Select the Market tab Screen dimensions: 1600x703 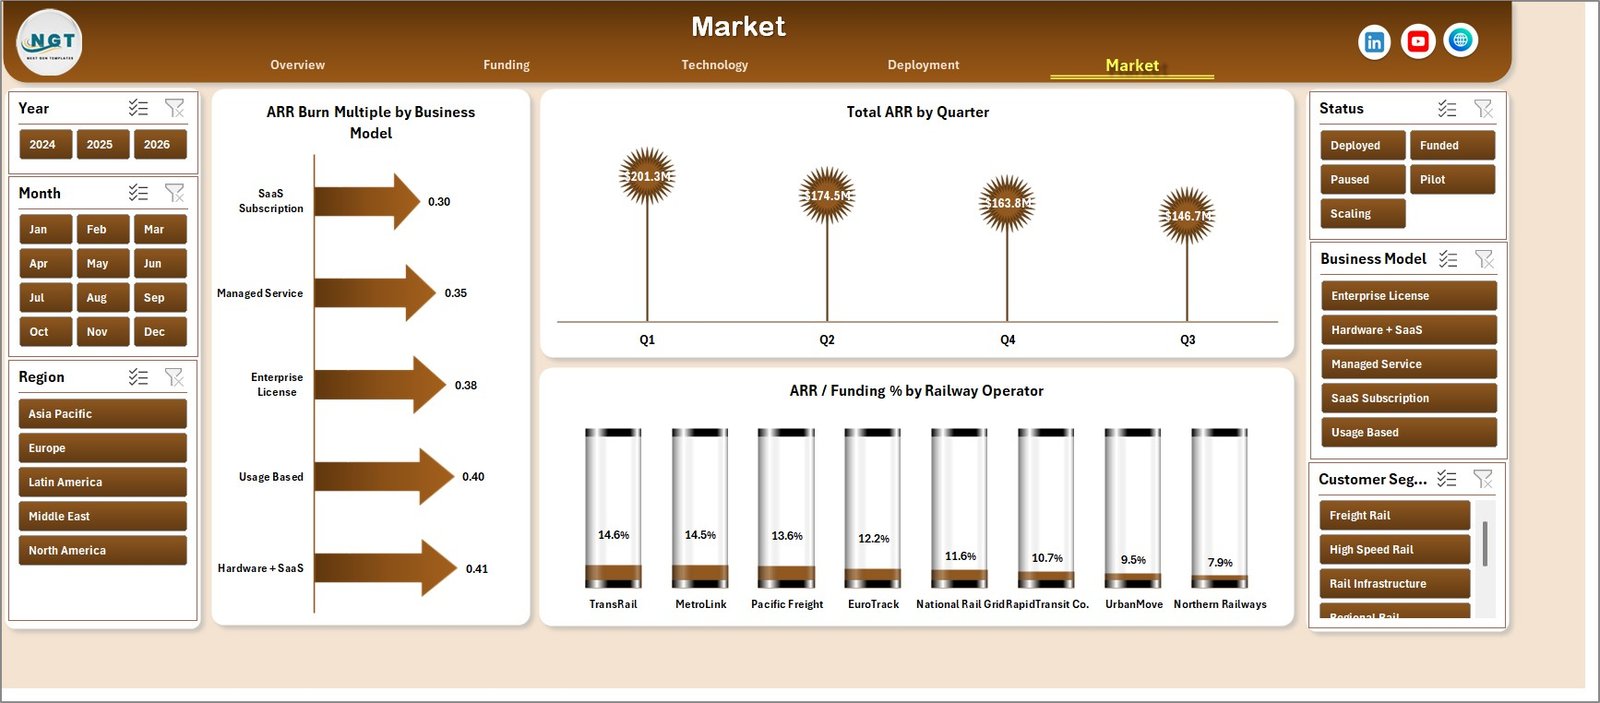tap(1132, 66)
